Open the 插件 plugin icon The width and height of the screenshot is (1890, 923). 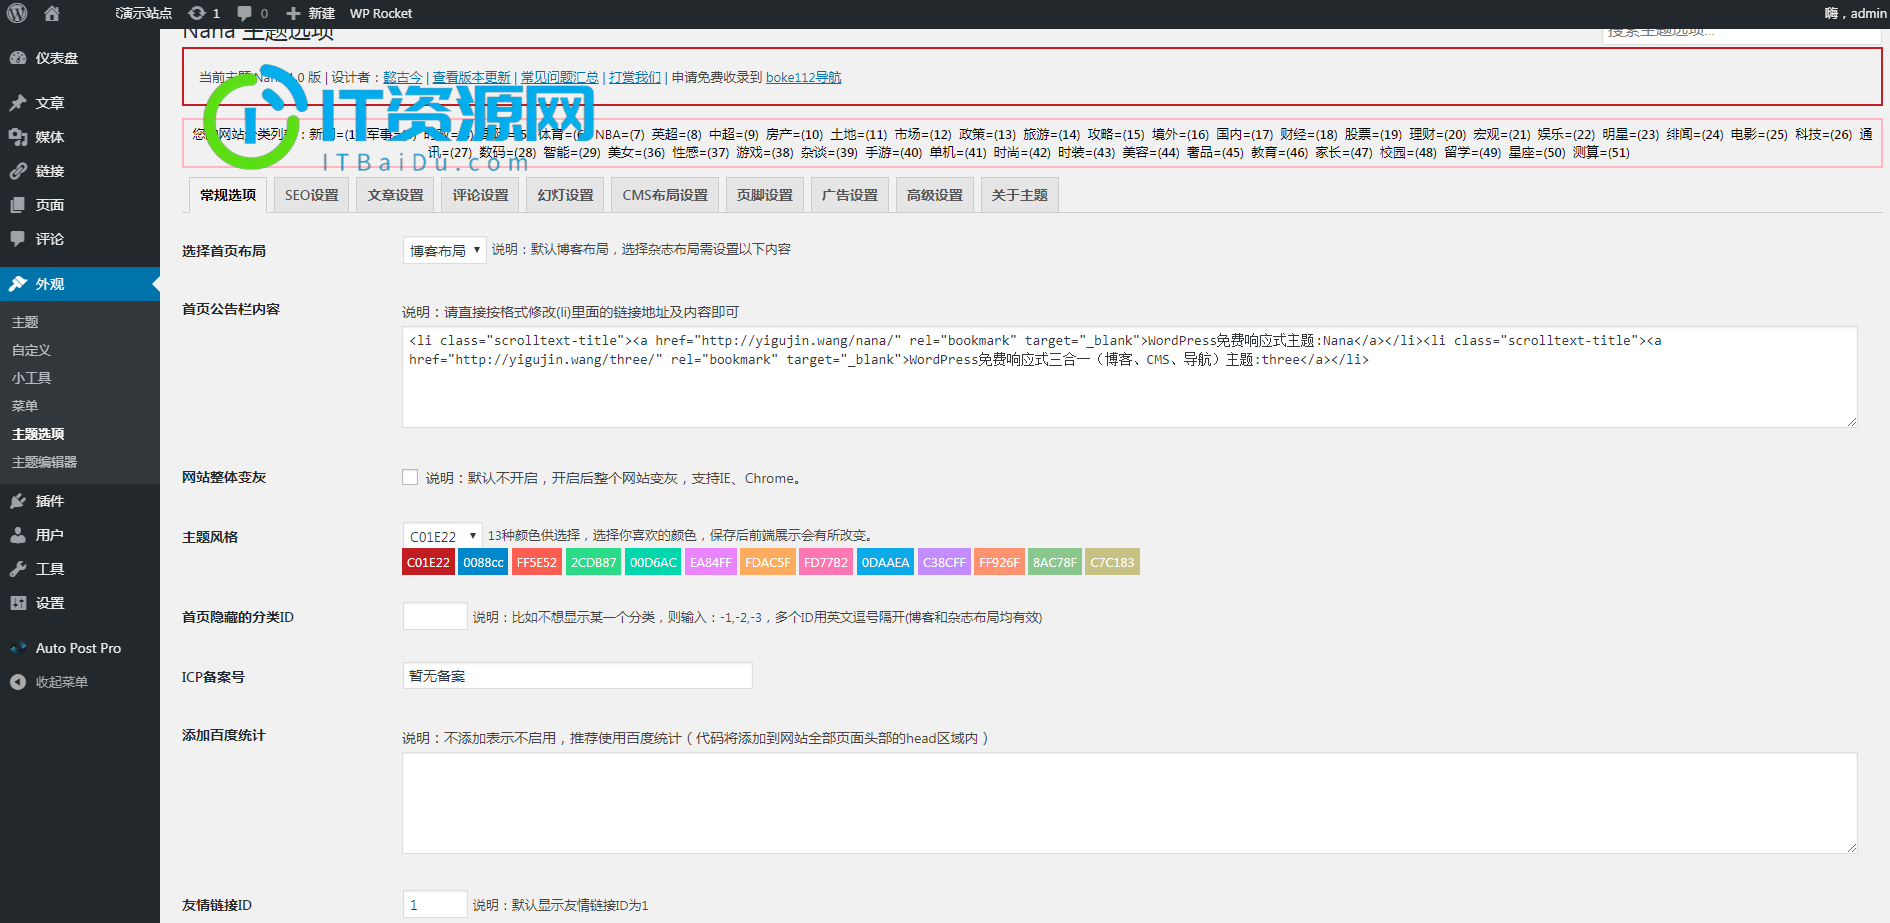click(18, 501)
